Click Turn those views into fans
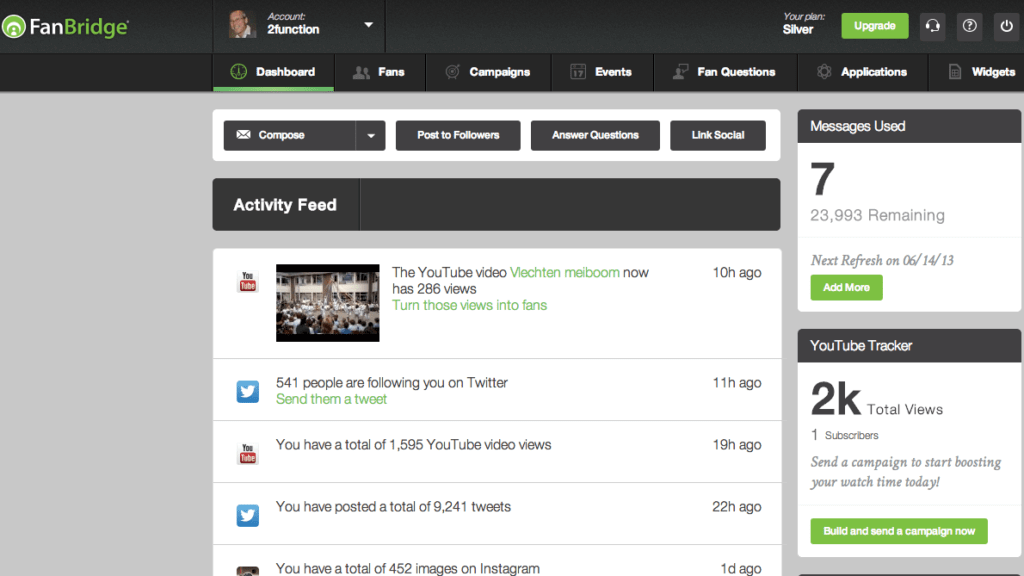Image resolution: width=1024 pixels, height=576 pixels. [x=470, y=306]
